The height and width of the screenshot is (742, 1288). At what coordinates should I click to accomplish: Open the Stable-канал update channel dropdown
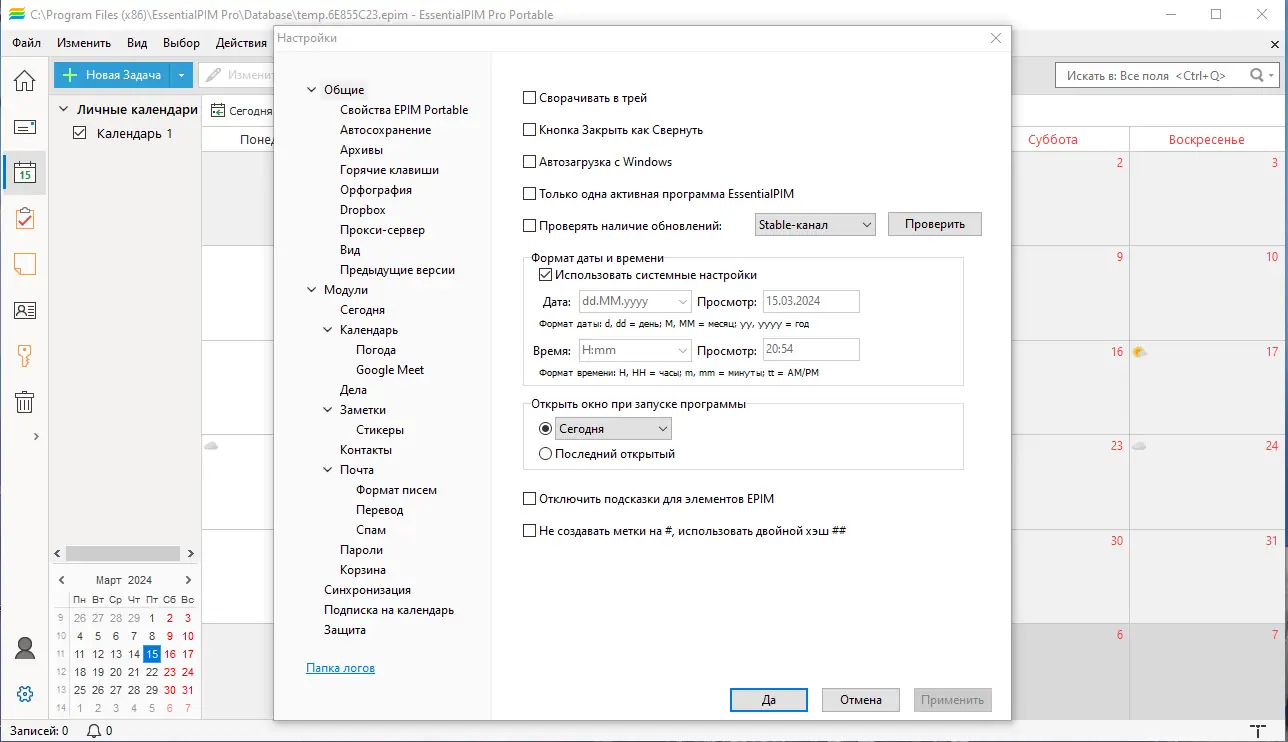pyautogui.click(x=815, y=225)
